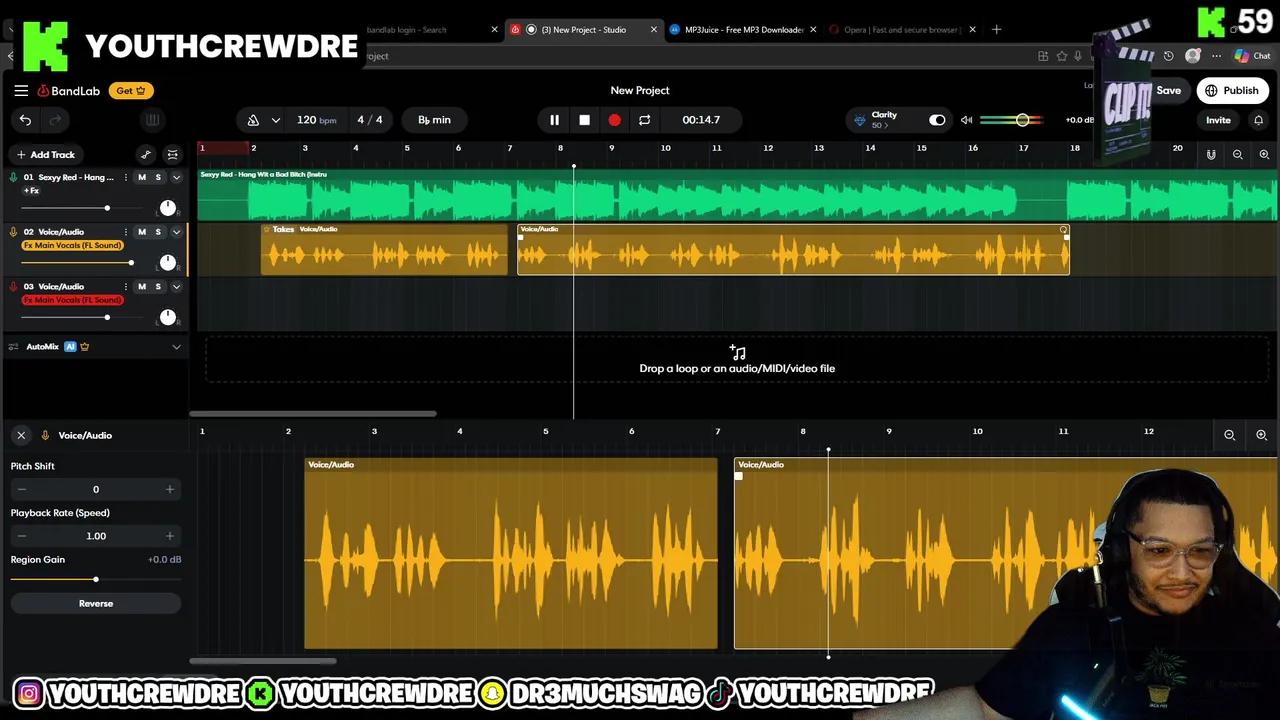Solo track 01 Sexyy Red
This screenshot has height=720, width=1280.
pos(158,177)
